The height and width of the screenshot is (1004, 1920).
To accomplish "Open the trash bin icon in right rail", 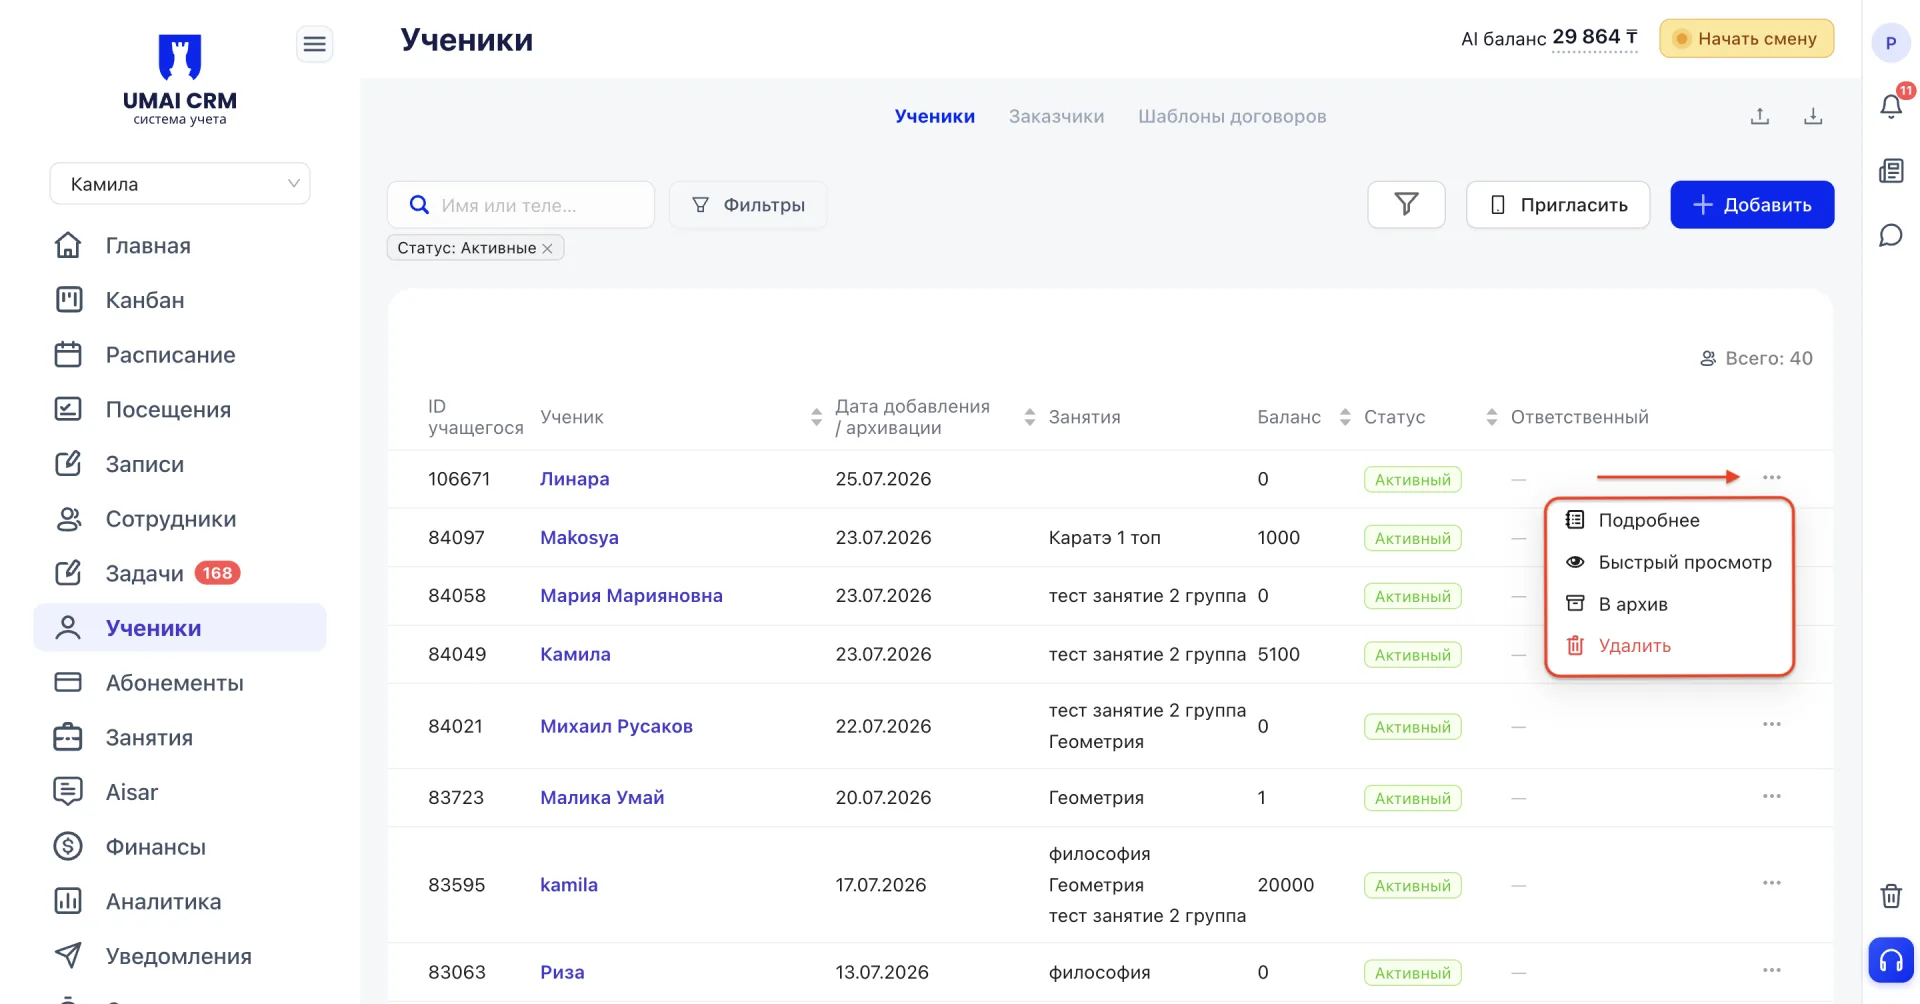I will (1891, 895).
